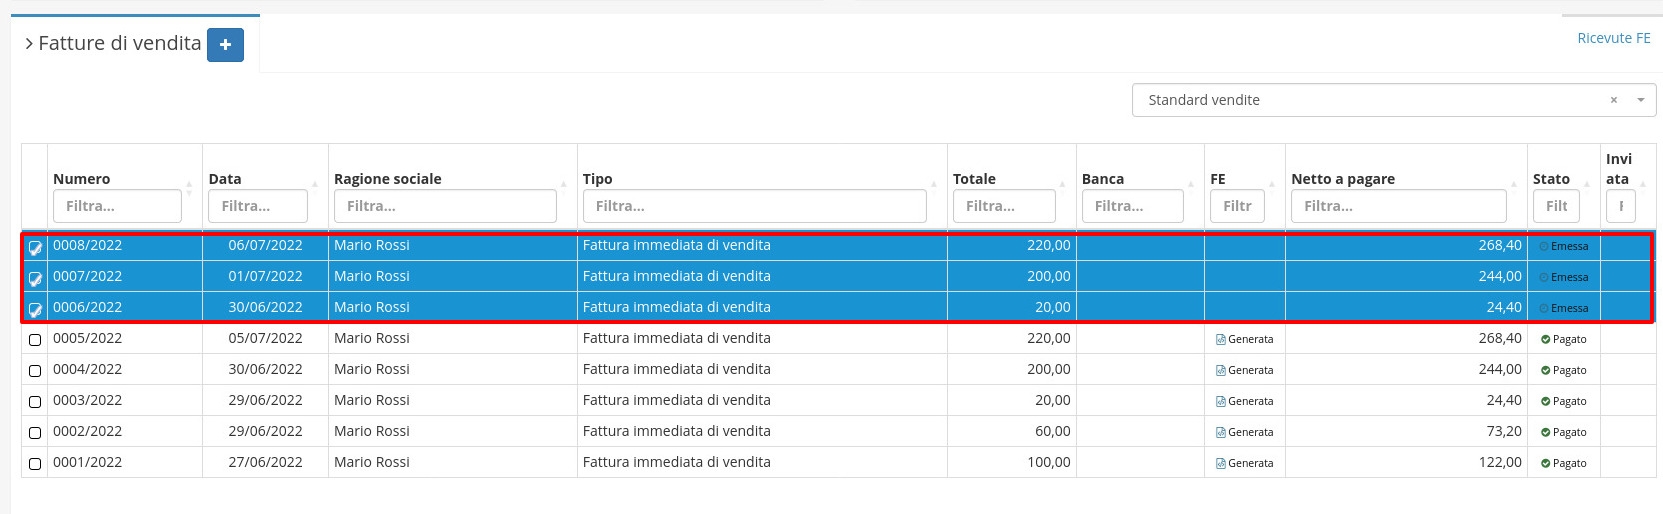Sort by the Data column header

(x=225, y=179)
